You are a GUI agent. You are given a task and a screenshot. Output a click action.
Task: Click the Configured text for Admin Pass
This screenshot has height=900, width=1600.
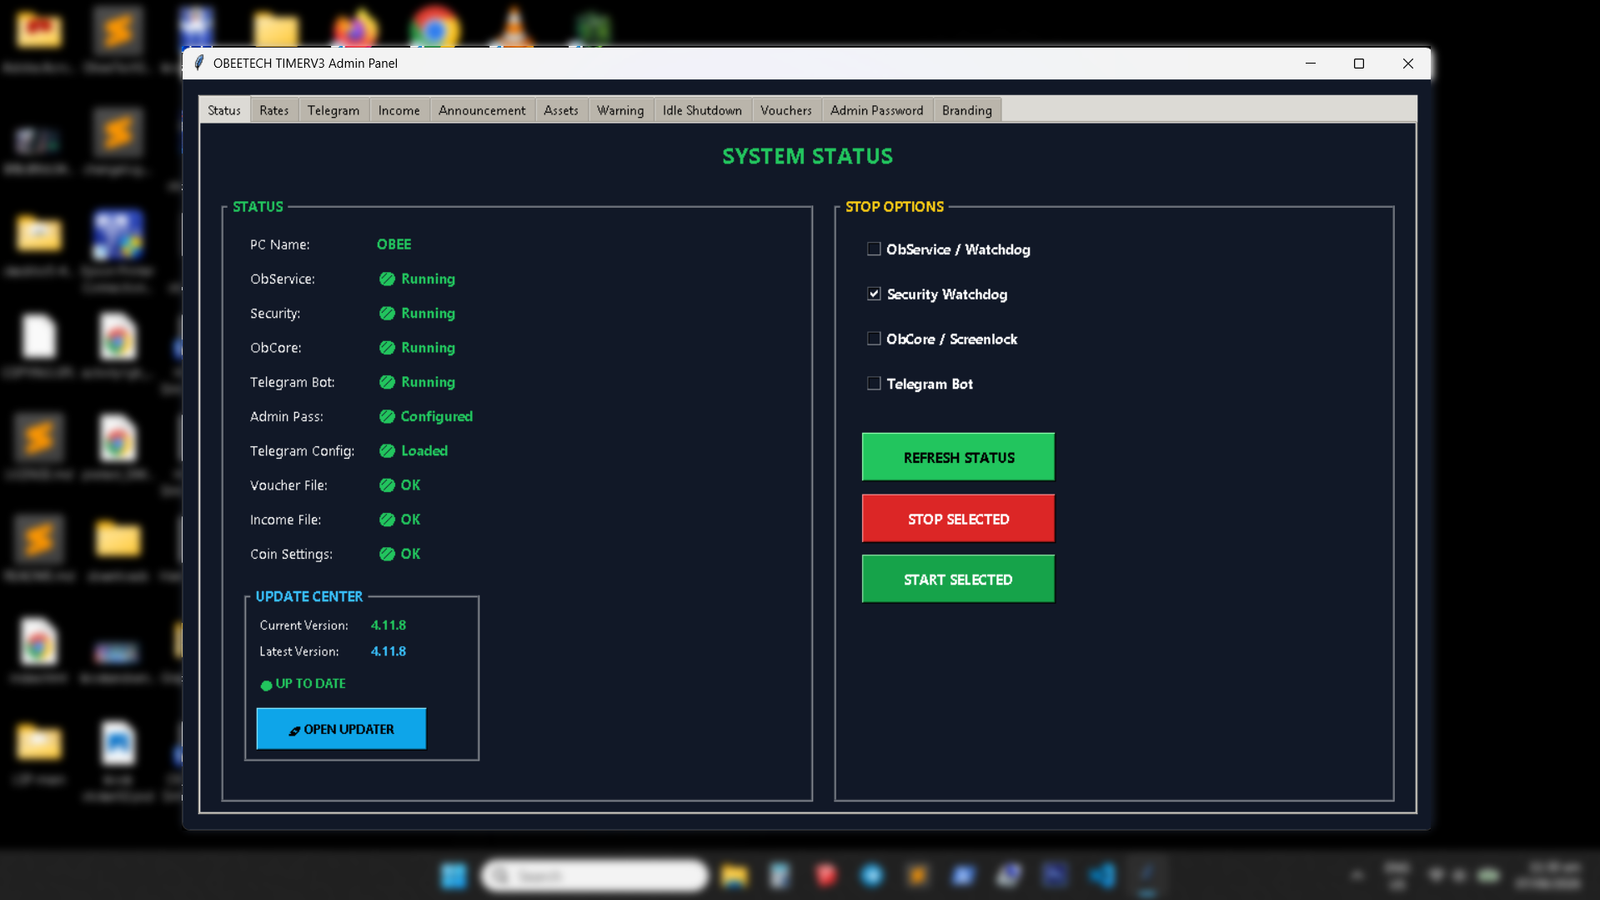coord(437,416)
